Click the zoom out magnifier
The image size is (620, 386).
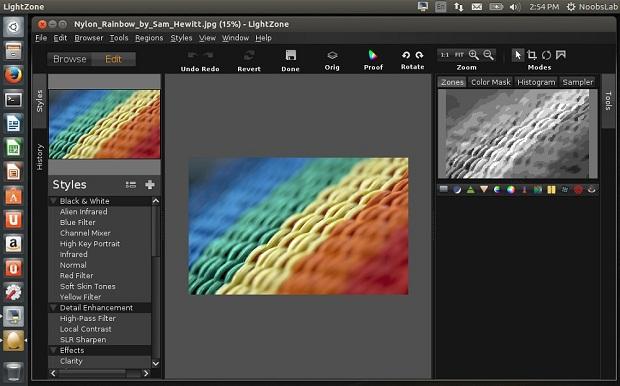coord(488,55)
